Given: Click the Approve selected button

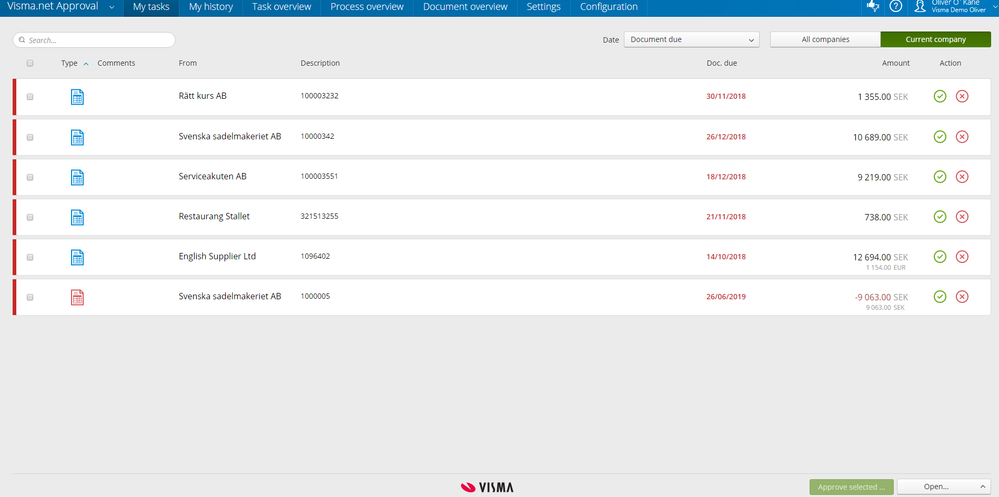Looking at the screenshot, I should (x=852, y=487).
